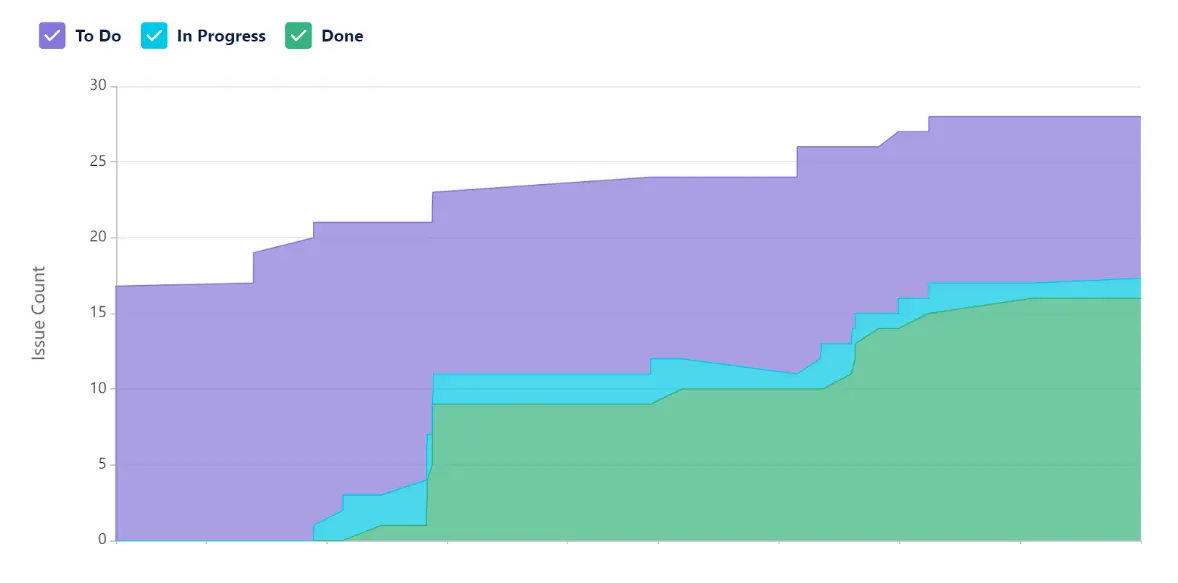
Task: Disable the green Done checkbox
Action: [298, 36]
